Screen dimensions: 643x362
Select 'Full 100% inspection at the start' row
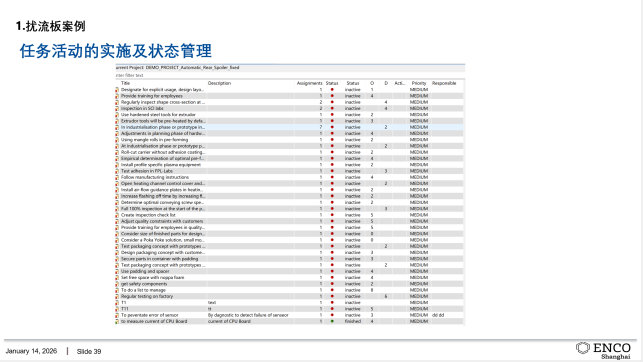[x=290, y=209]
